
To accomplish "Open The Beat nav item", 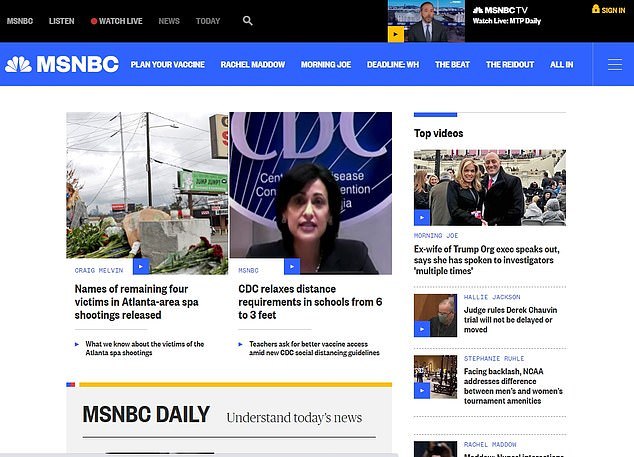I will tap(452, 64).
